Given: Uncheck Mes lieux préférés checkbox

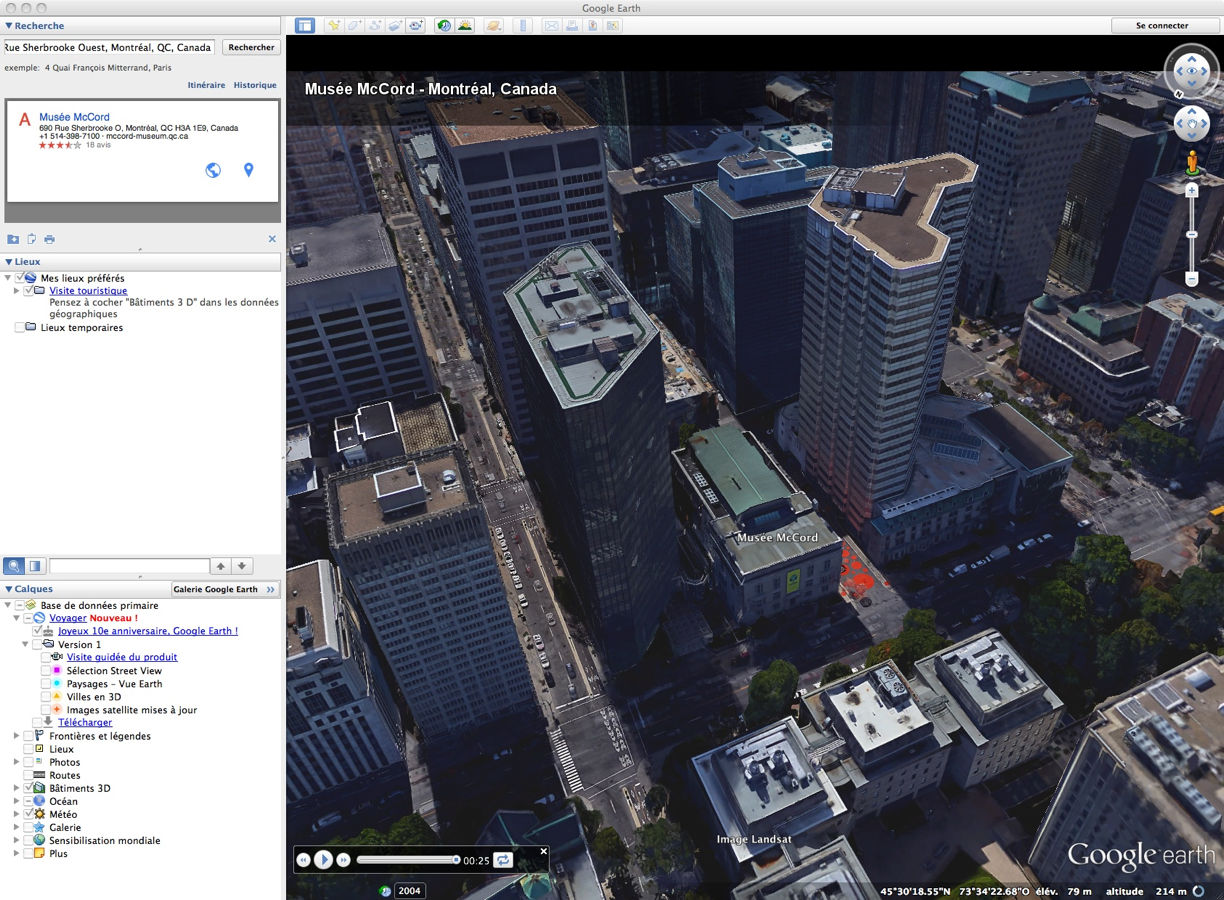Looking at the screenshot, I should pos(20,278).
